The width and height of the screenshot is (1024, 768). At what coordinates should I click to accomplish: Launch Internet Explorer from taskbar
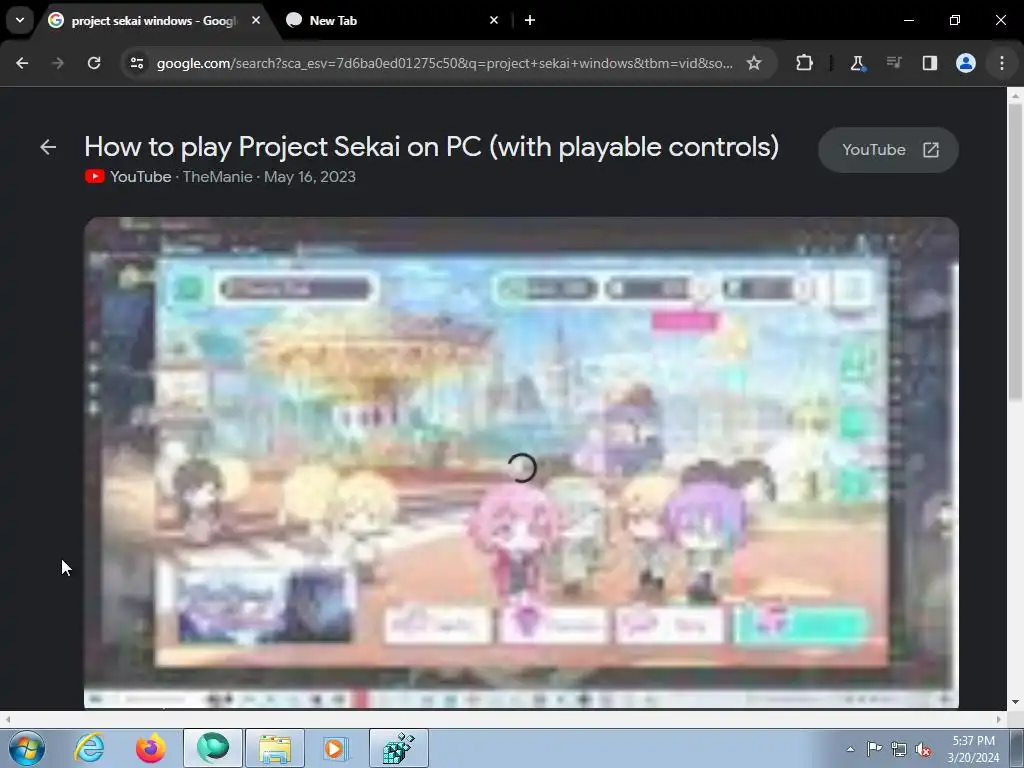pyautogui.click(x=89, y=748)
